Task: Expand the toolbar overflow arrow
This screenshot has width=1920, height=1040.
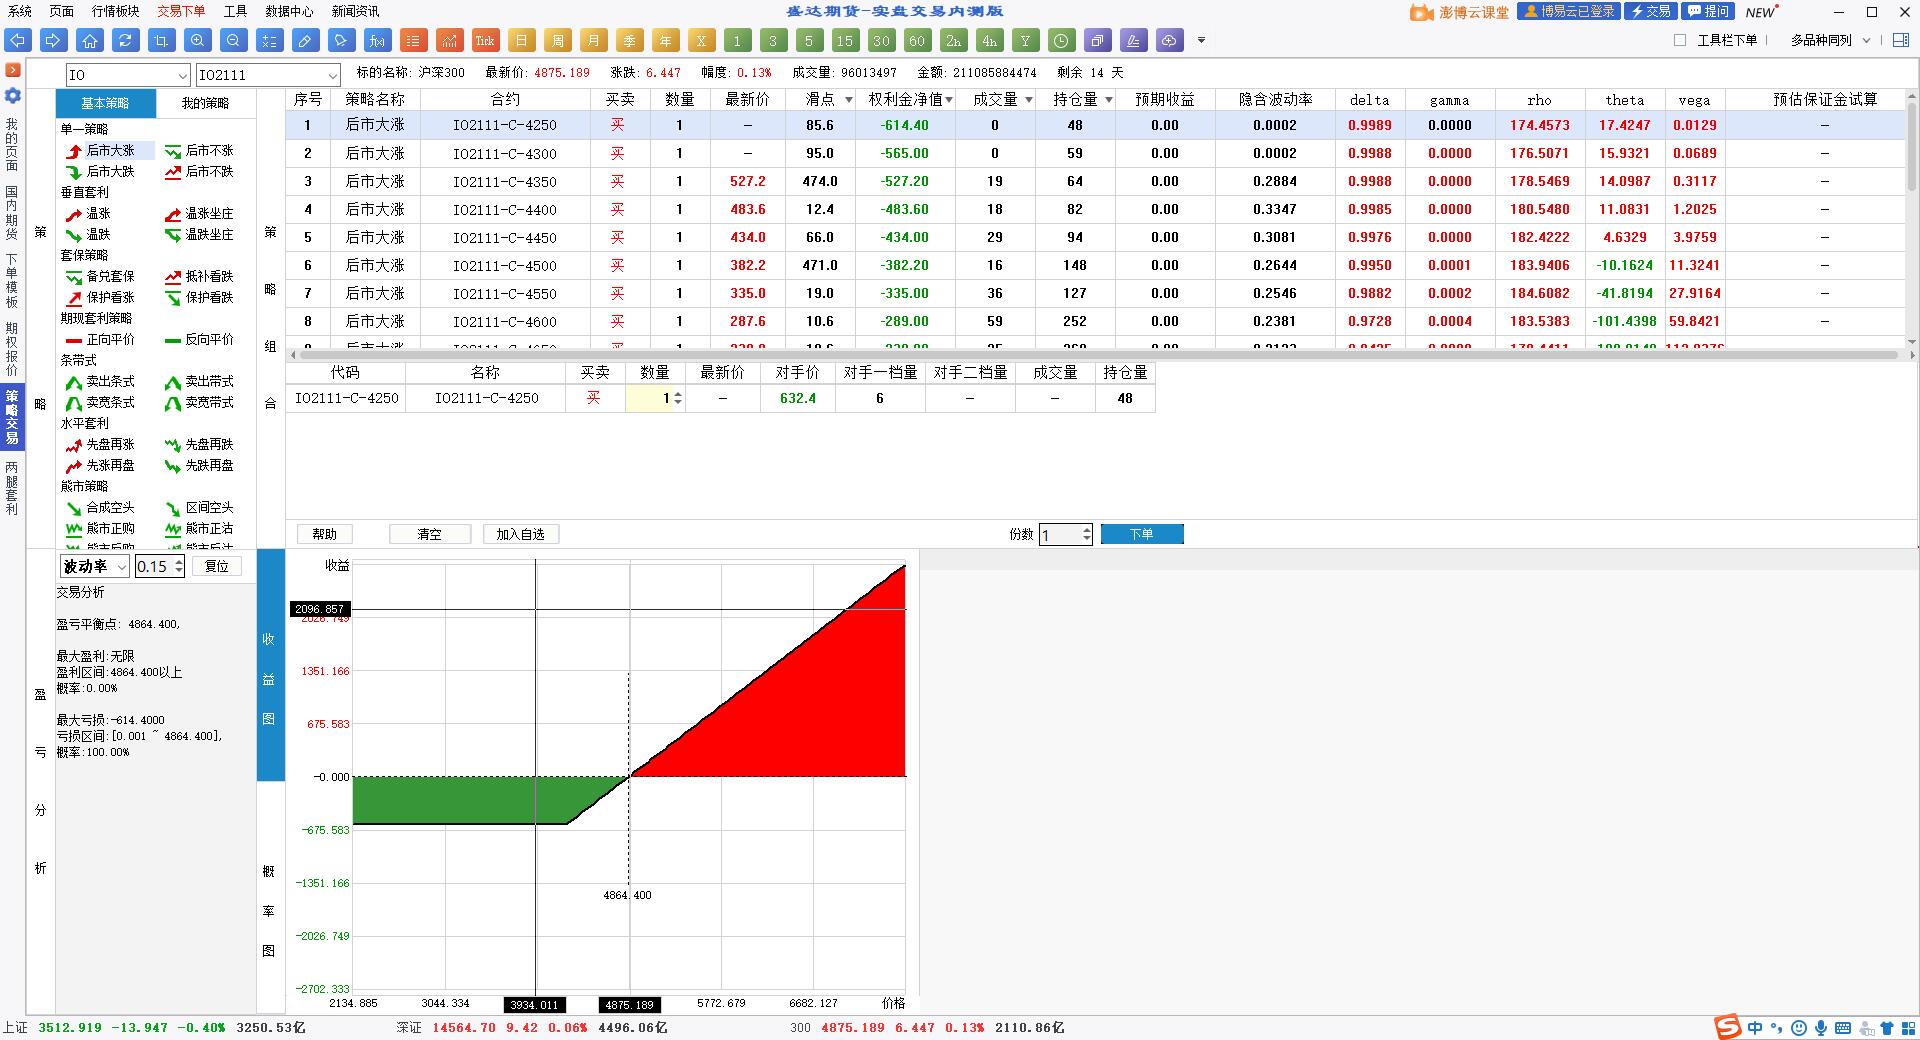Action: [1201, 41]
